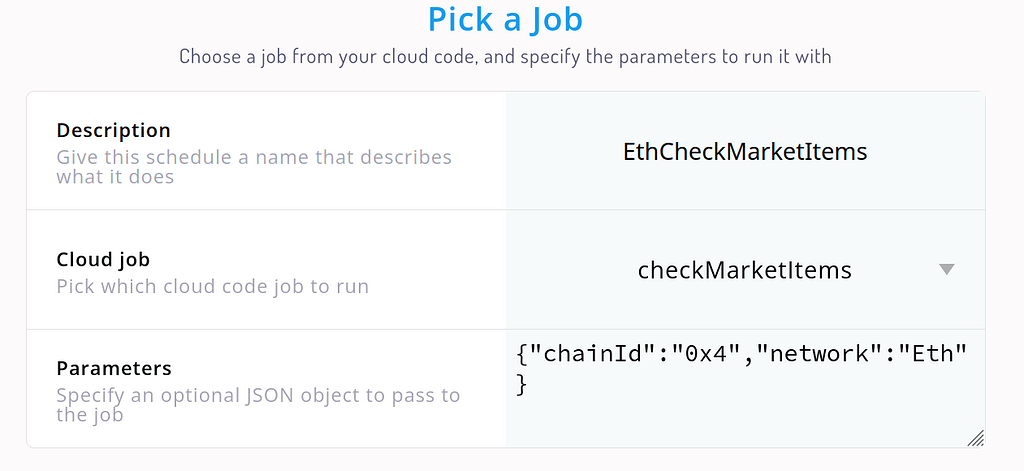Click the 'Specify an optional JSON object' hint

click(258, 405)
